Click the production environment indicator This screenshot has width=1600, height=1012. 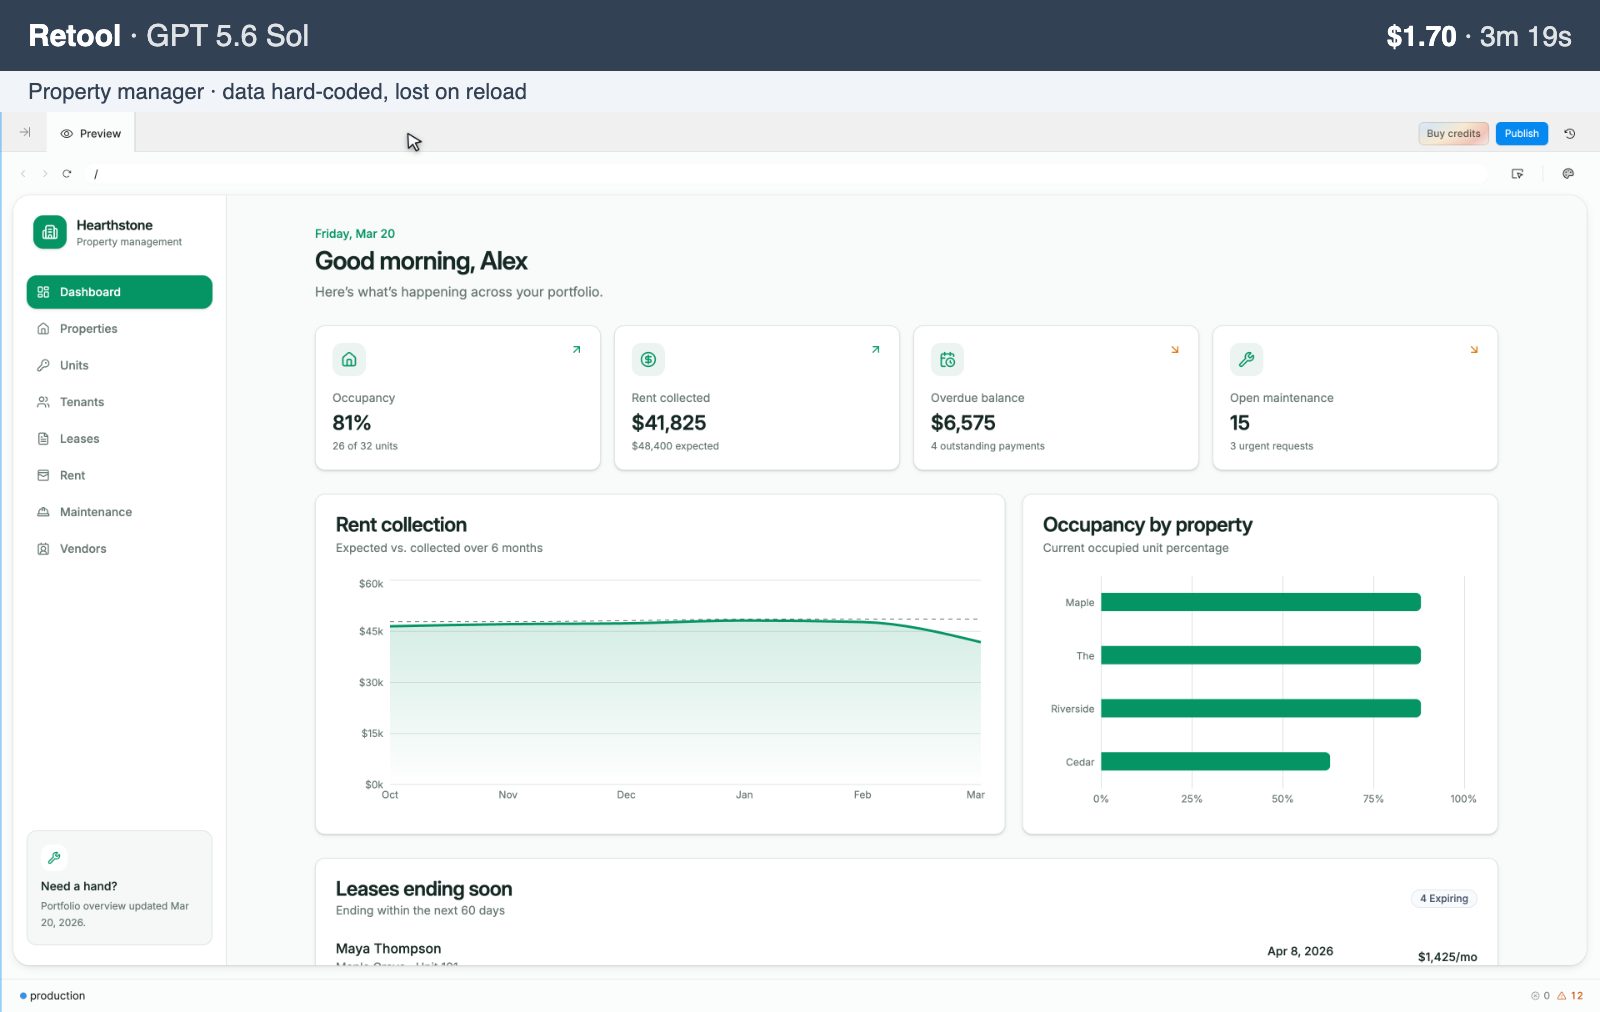tap(52, 996)
